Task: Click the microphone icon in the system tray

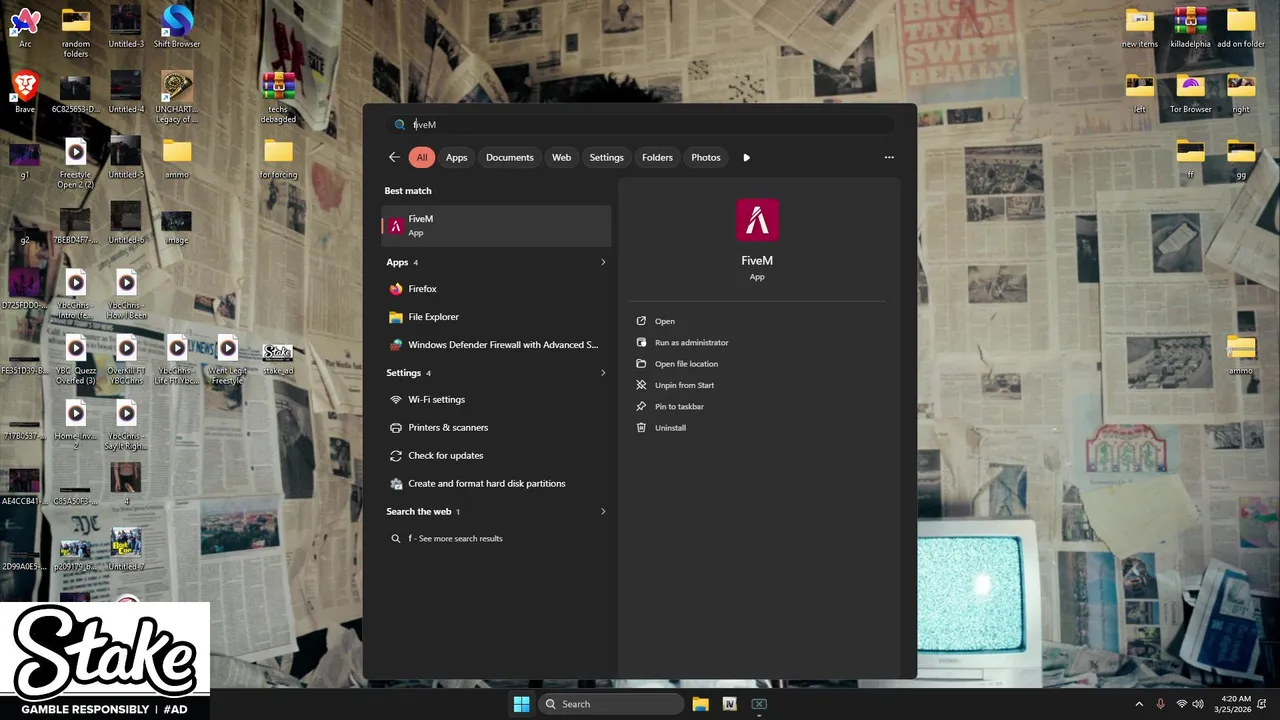Action: coord(1160,704)
